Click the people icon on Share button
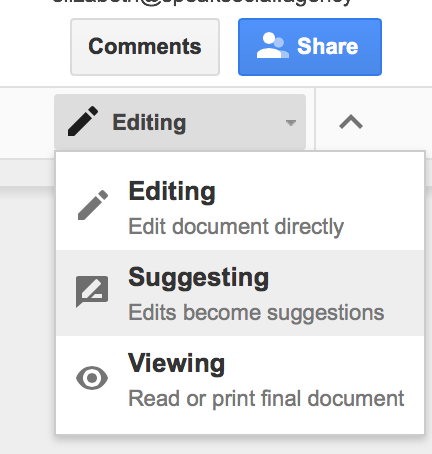 (x=272, y=46)
